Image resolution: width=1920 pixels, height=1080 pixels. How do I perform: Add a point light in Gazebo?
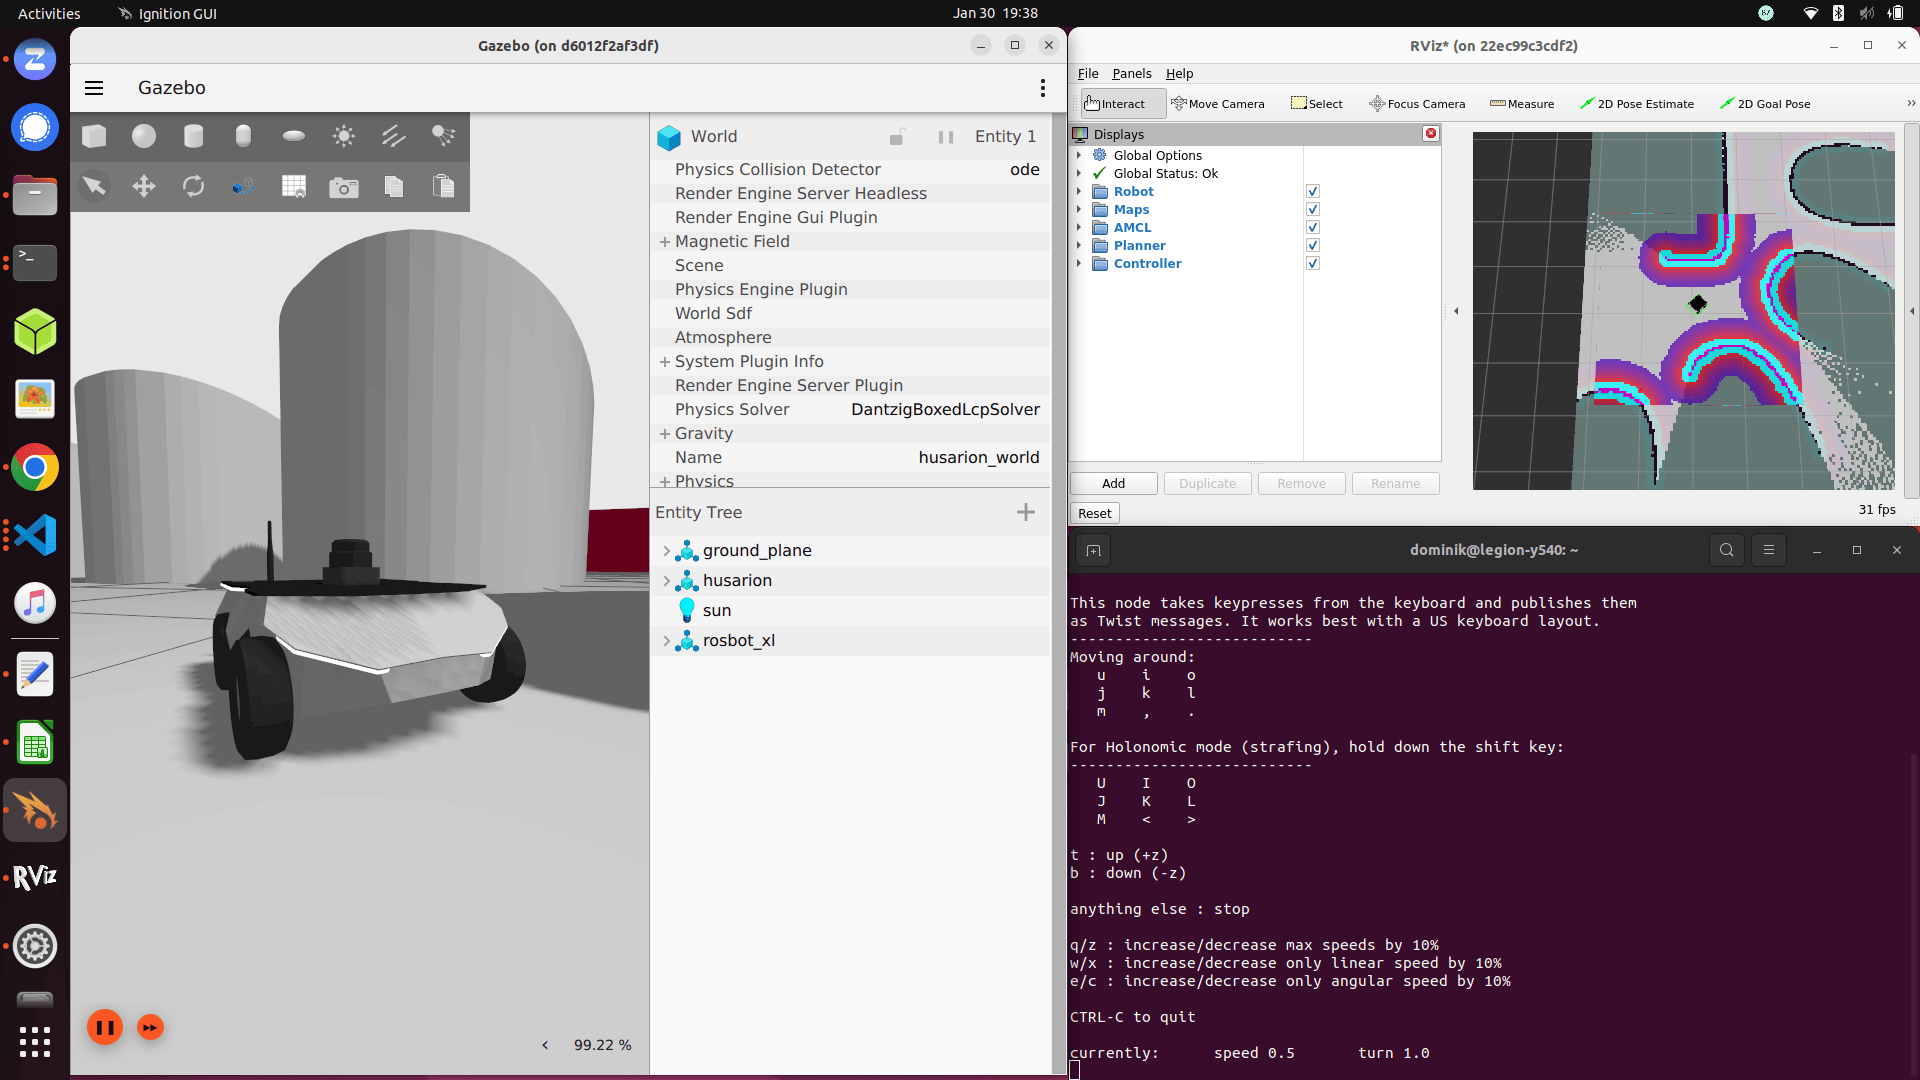[x=344, y=136]
